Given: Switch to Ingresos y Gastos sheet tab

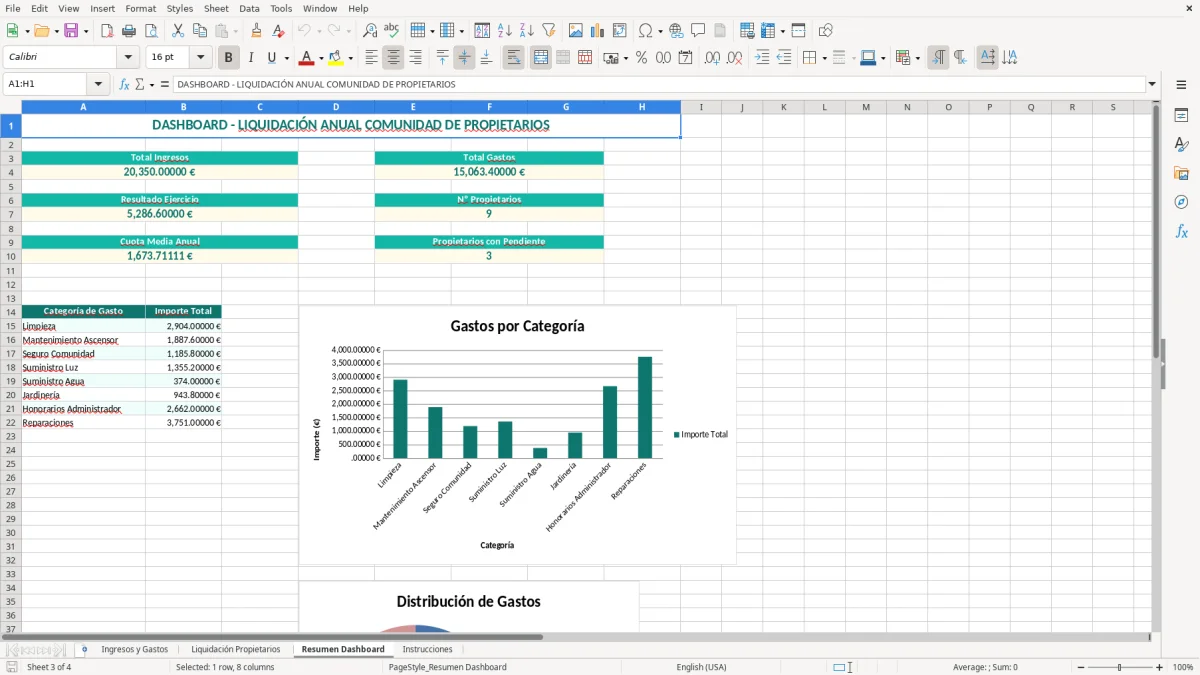Looking at the screenshot, I should pyautogui.click(x=134, y=649).
